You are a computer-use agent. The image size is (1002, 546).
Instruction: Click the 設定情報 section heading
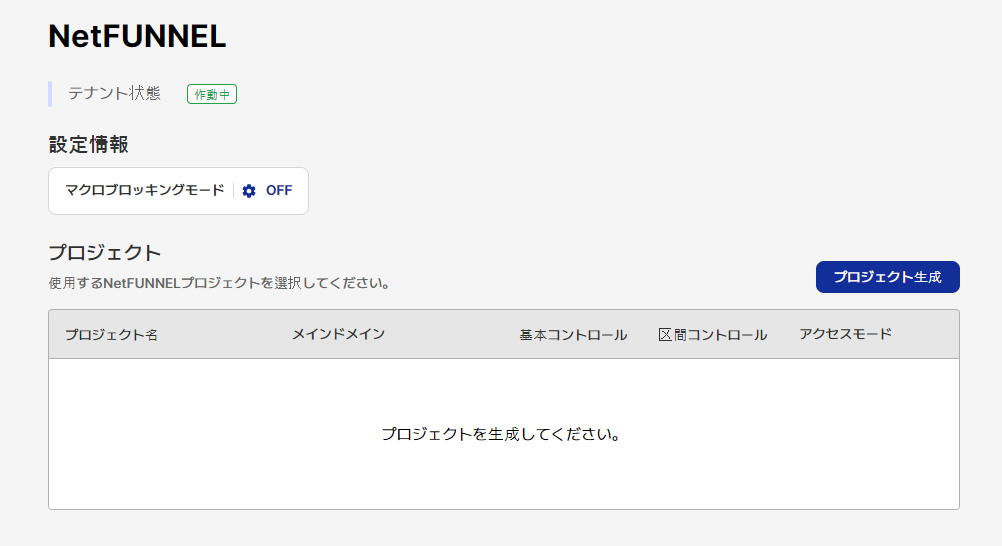point(88,144)
